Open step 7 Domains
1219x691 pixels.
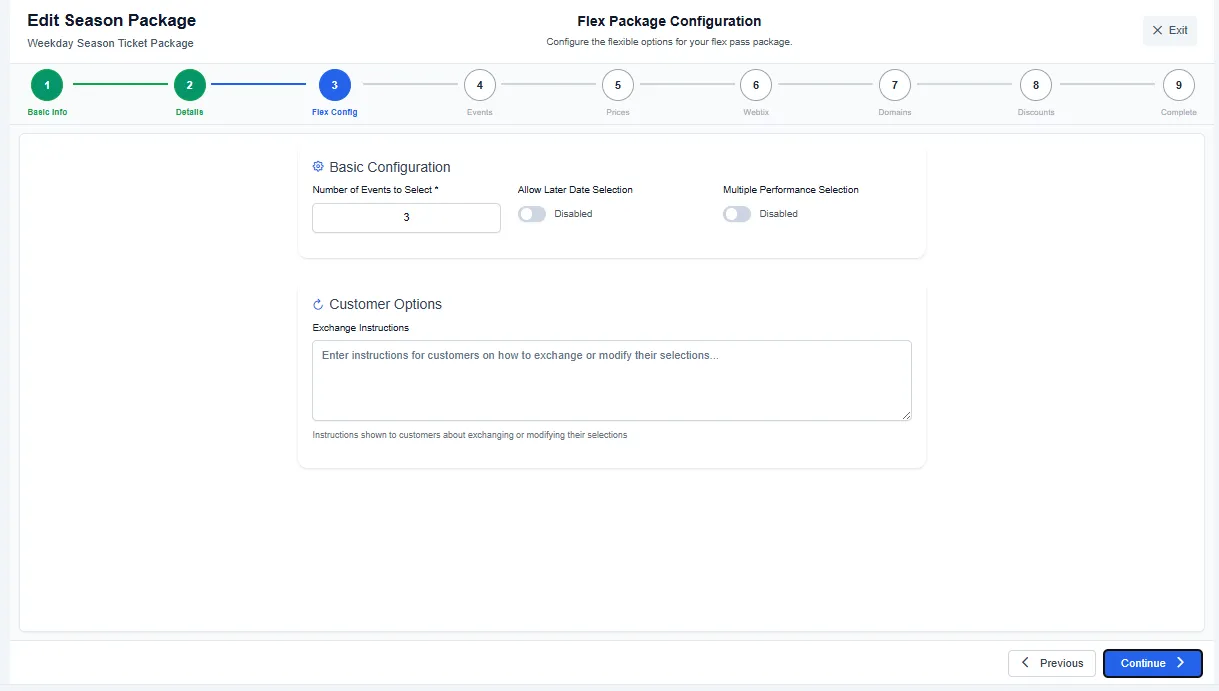(x=895, y=85)
